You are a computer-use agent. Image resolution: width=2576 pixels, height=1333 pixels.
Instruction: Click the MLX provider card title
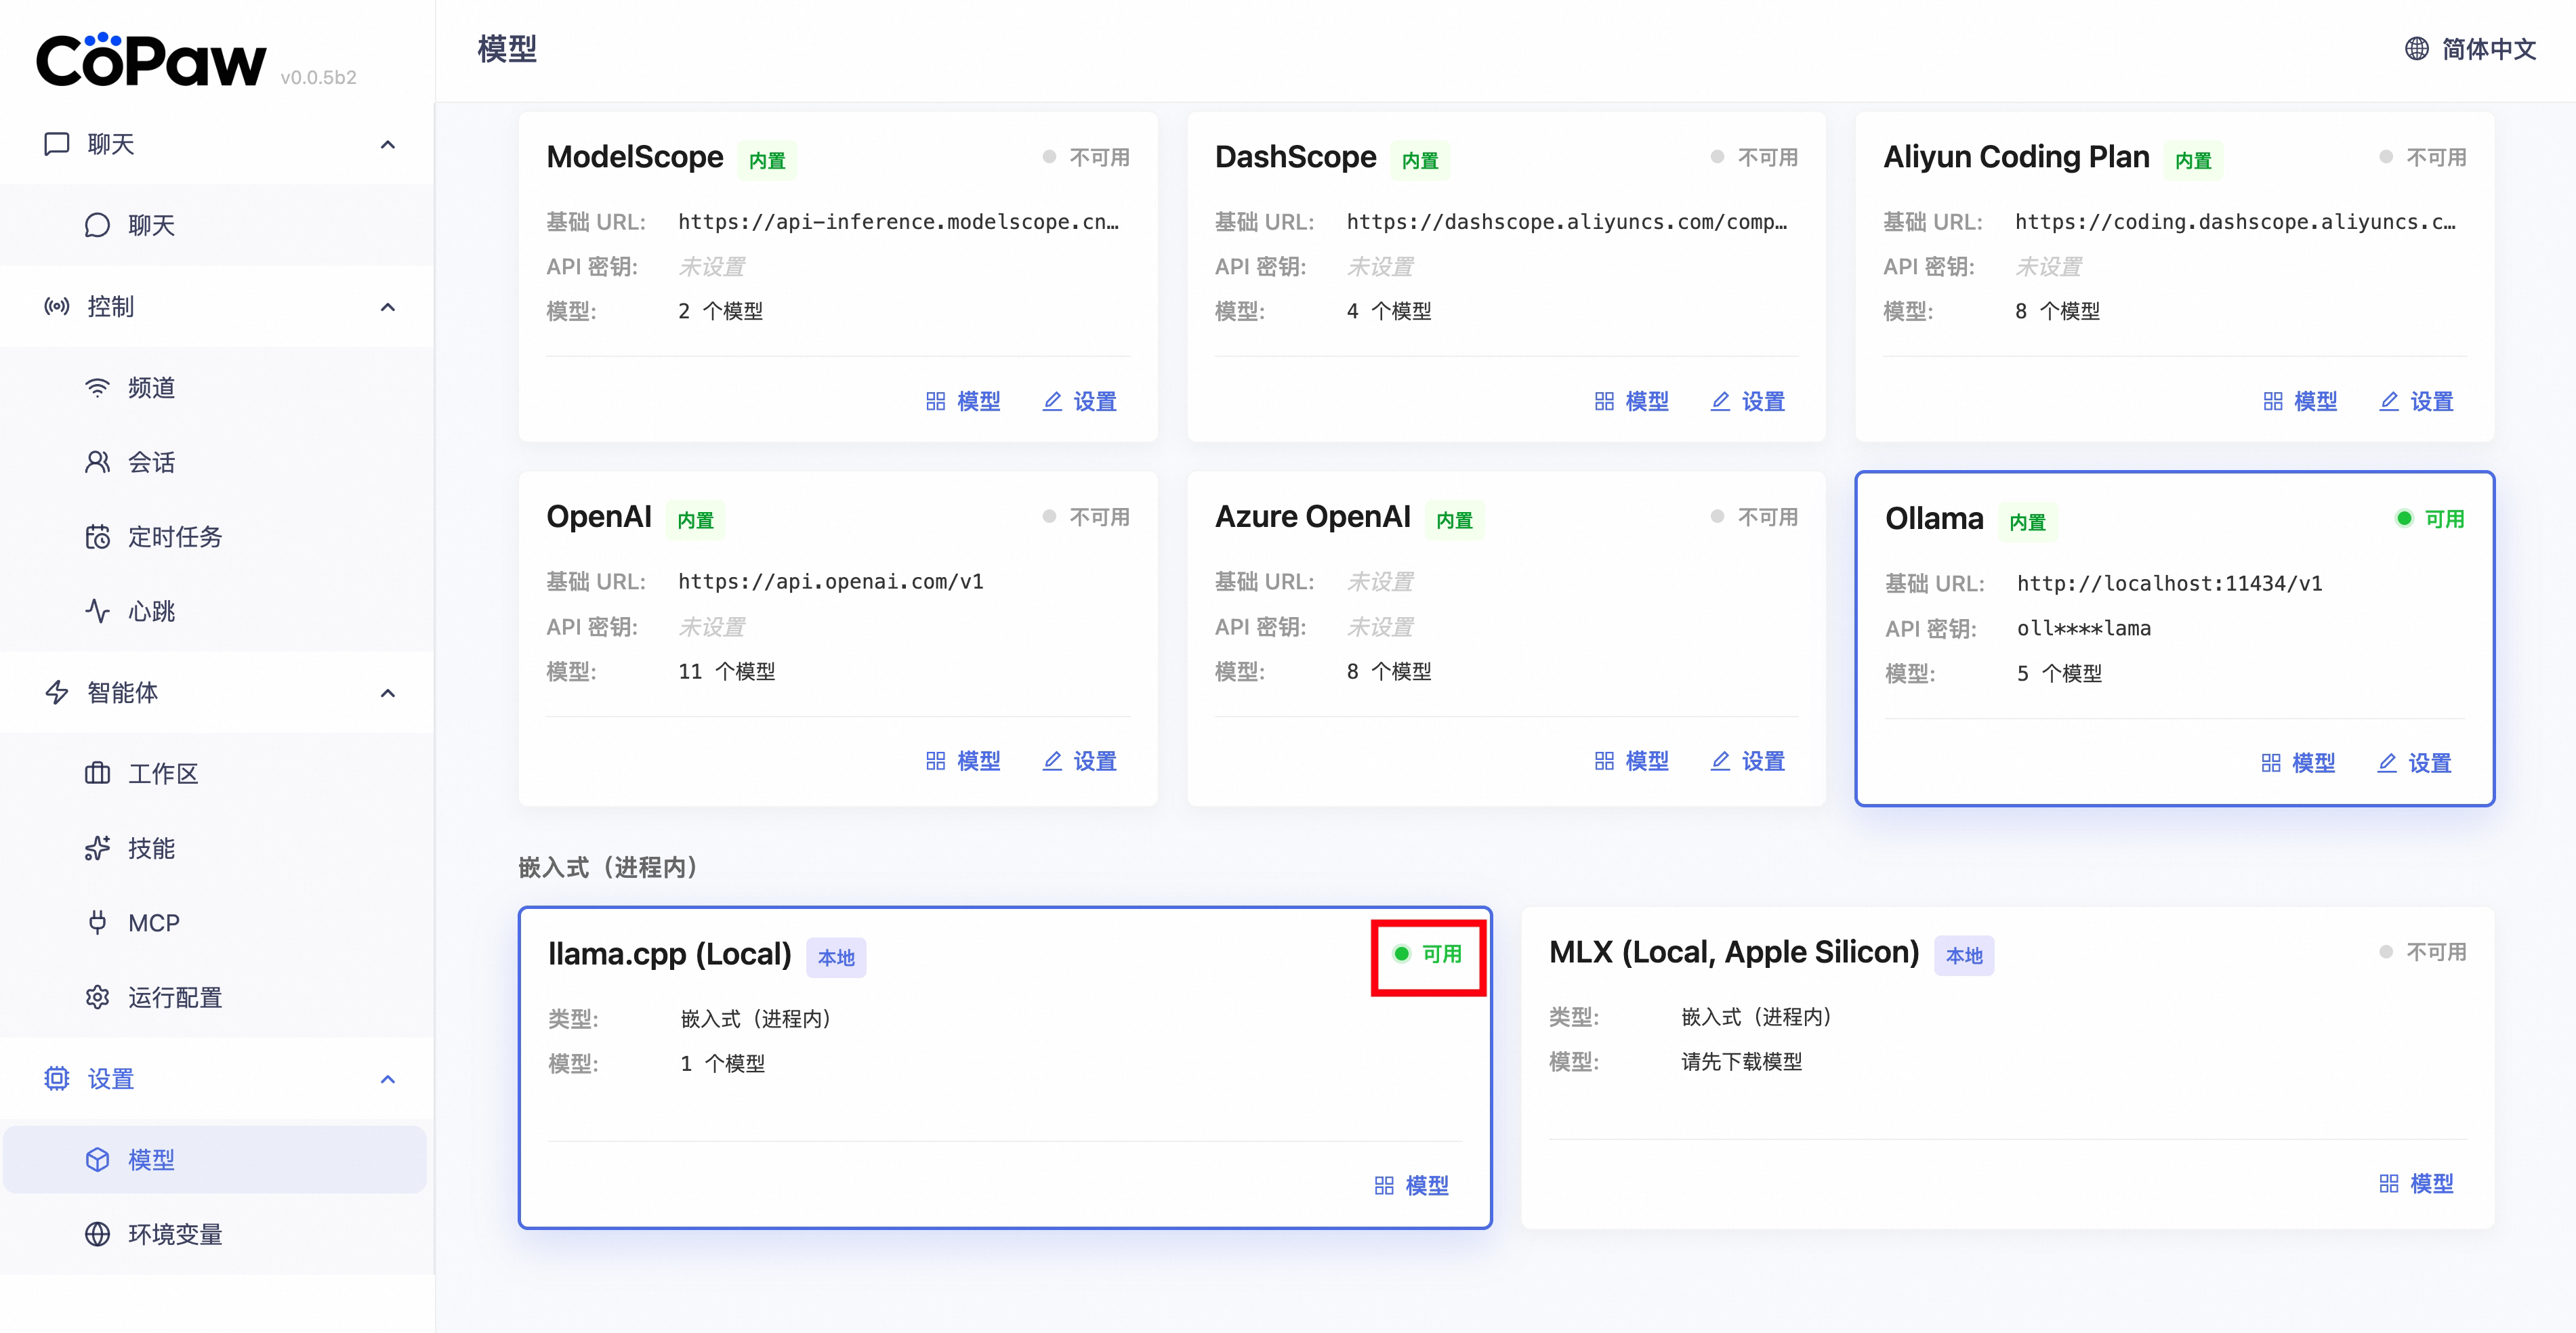(x=1733, y=953)
